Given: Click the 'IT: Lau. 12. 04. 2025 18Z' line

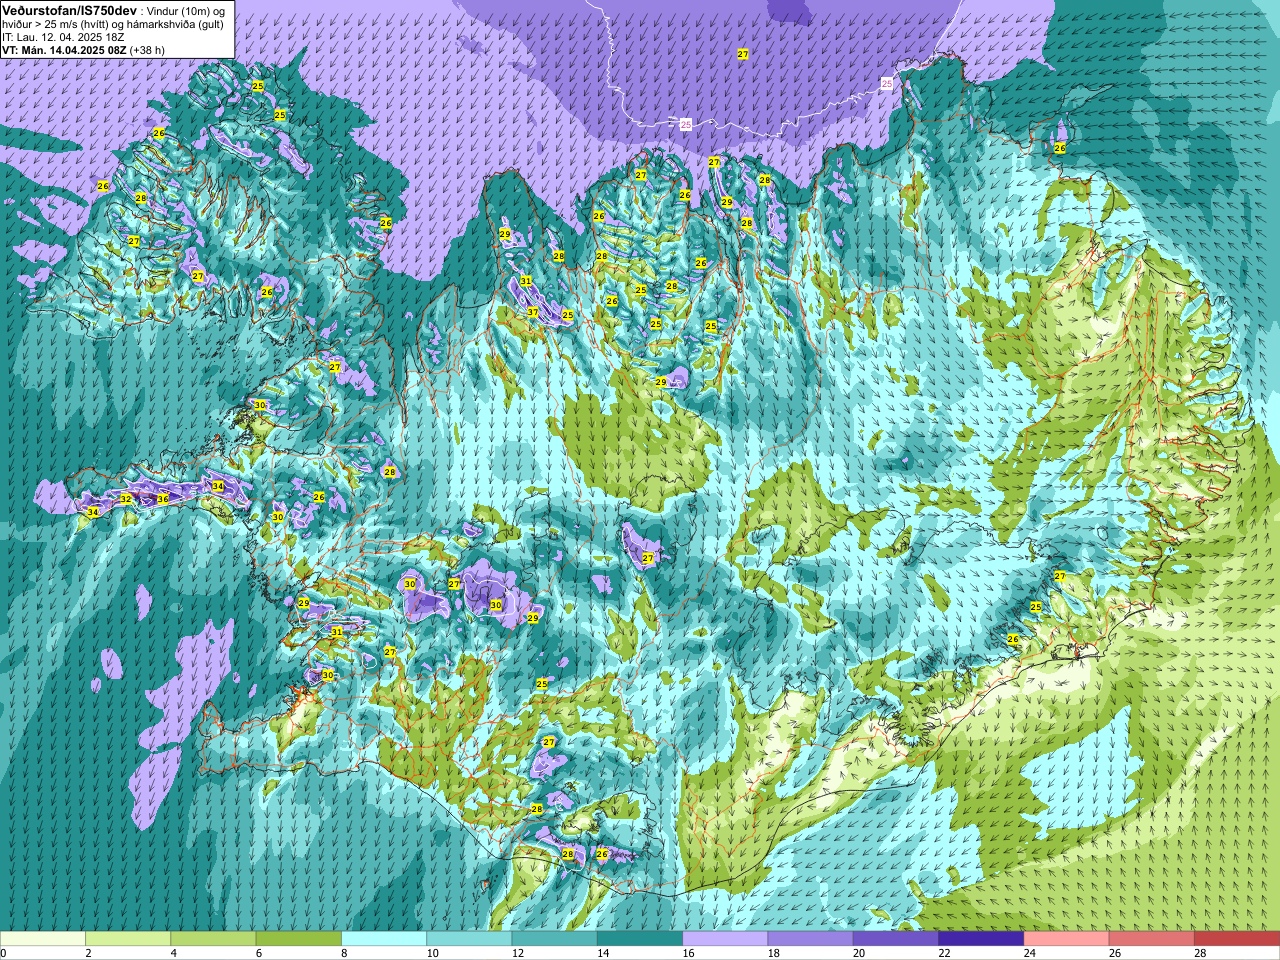Looking at the screenshot, I should coord(63,36).
